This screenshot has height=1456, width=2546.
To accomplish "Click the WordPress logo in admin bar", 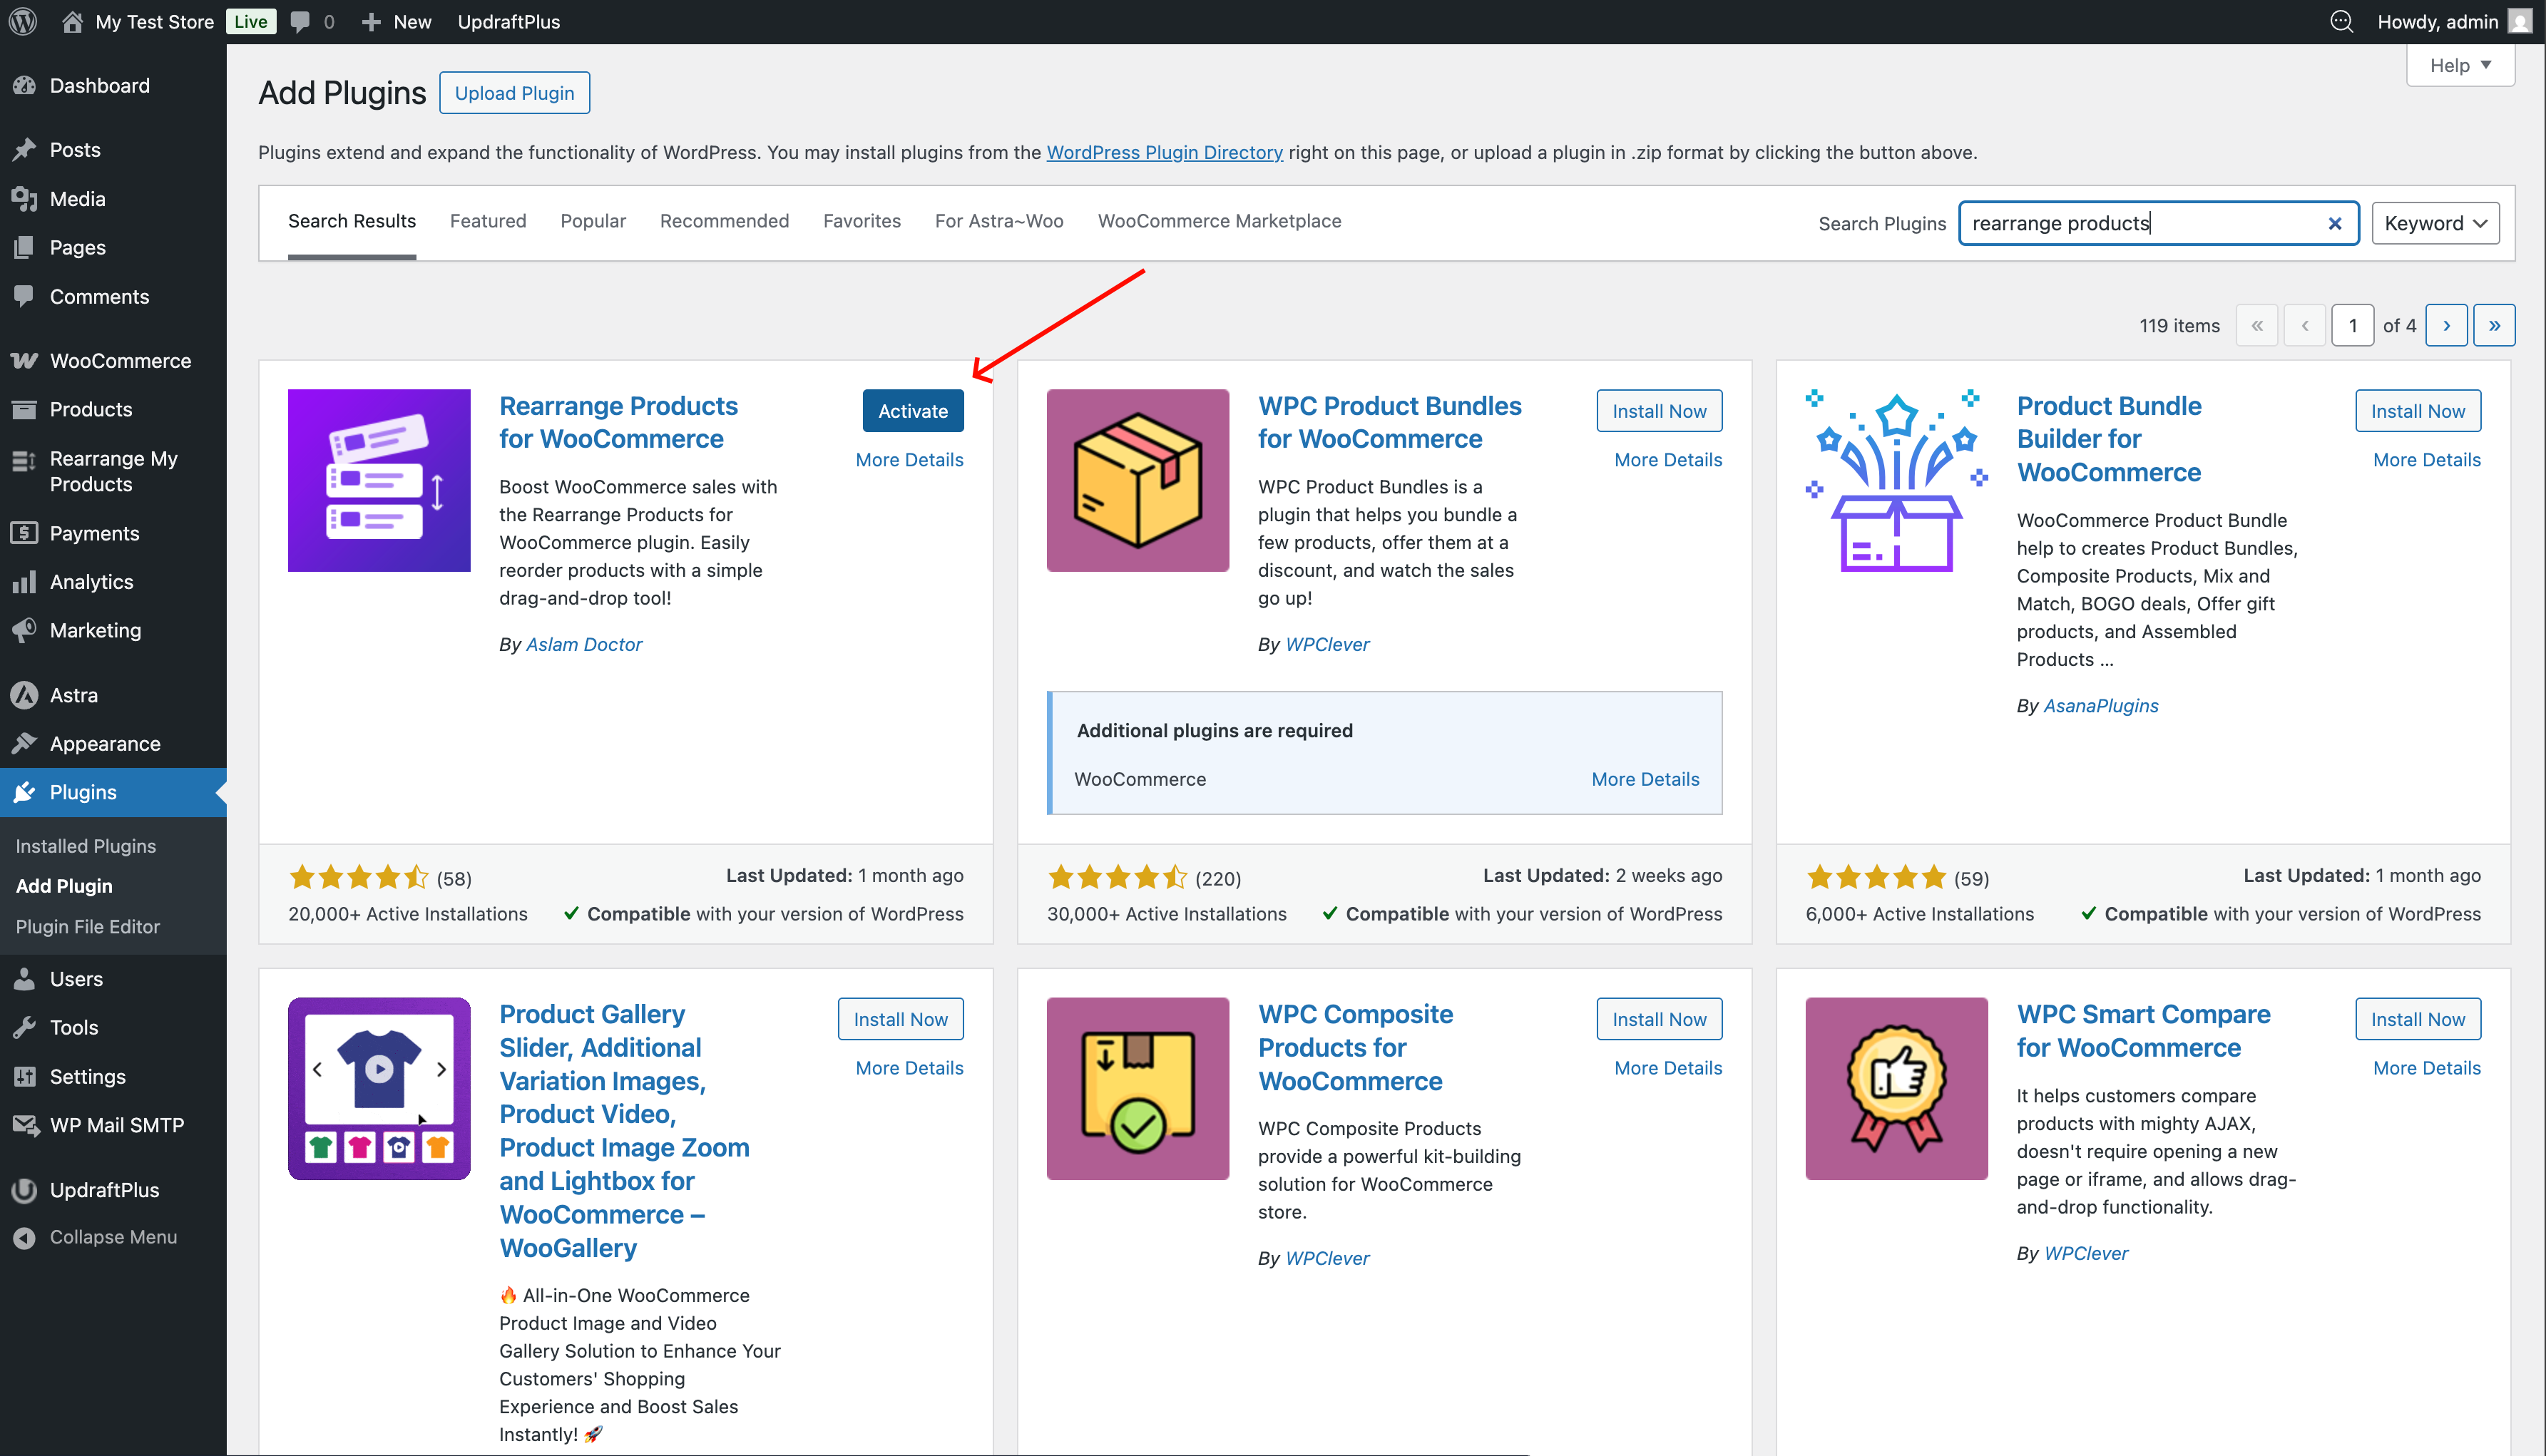I will pyautogui.click(x=23, y=21).
